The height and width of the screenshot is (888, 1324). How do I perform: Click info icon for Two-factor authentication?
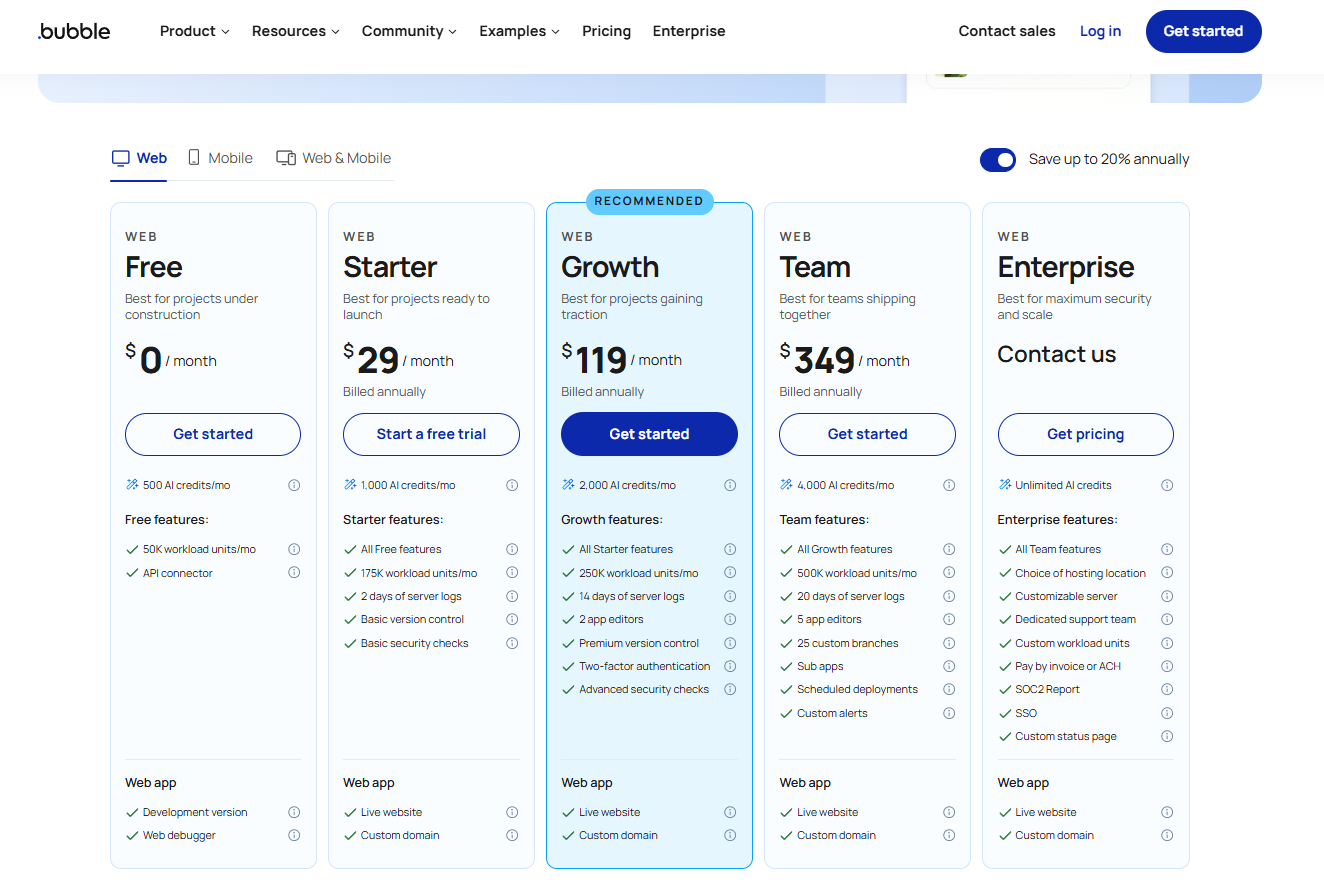pyautogui.click(x=730, y=666)
